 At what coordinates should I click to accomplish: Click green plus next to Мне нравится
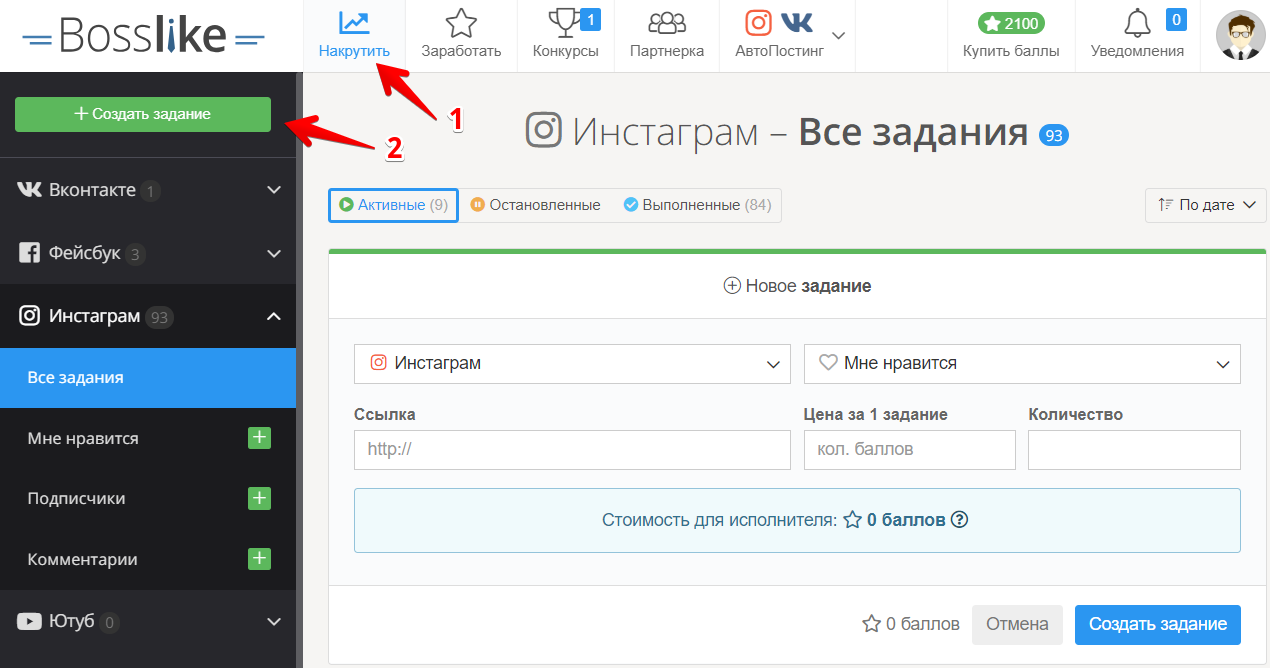[259, 437]
